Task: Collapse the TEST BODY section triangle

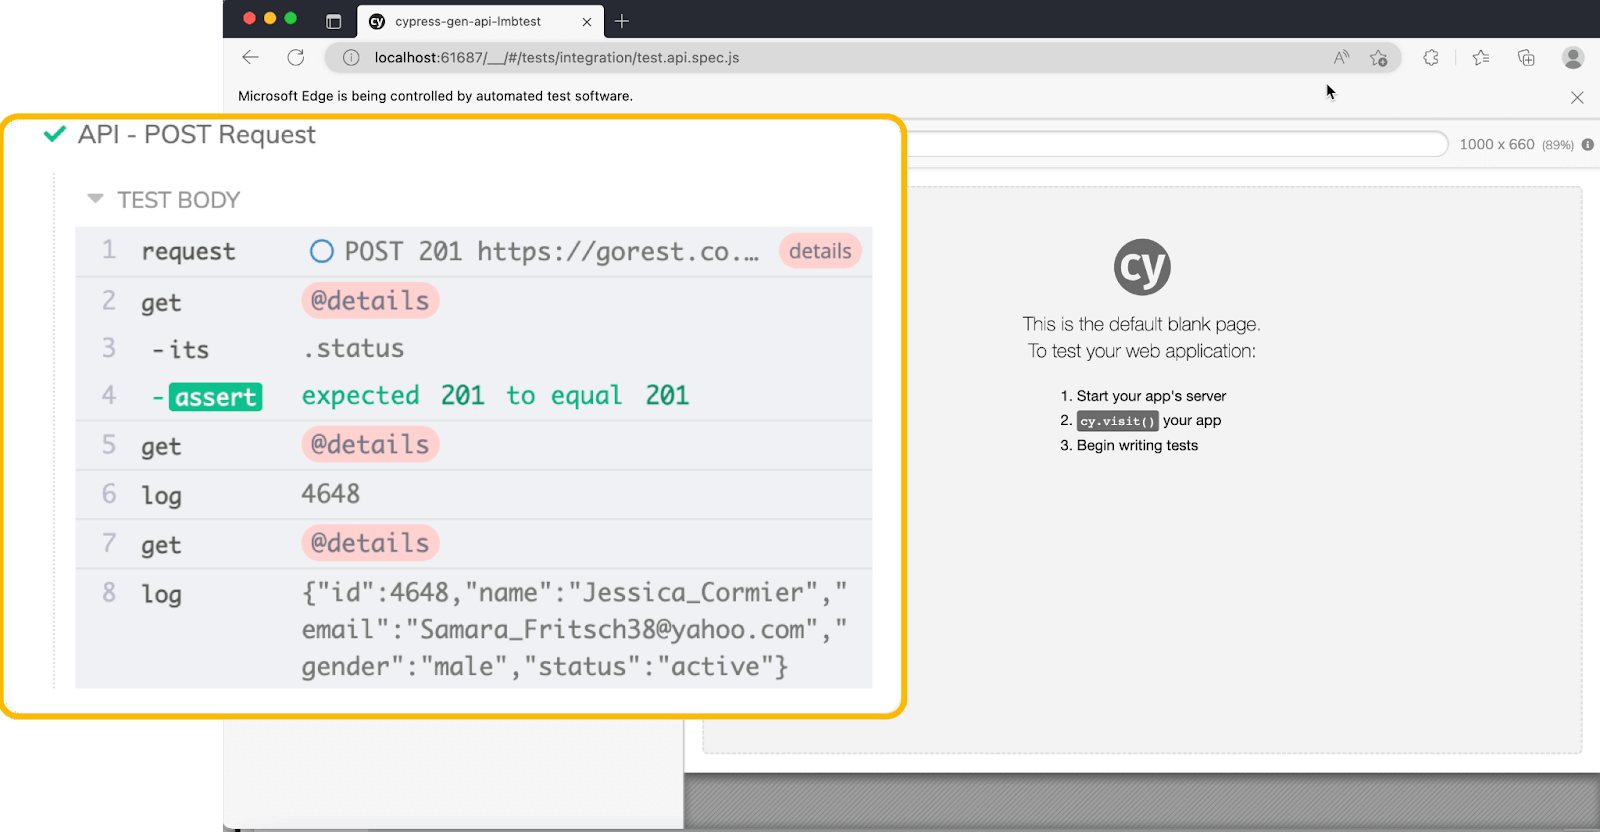Action: pyautogui.click(x=96, y=199)
